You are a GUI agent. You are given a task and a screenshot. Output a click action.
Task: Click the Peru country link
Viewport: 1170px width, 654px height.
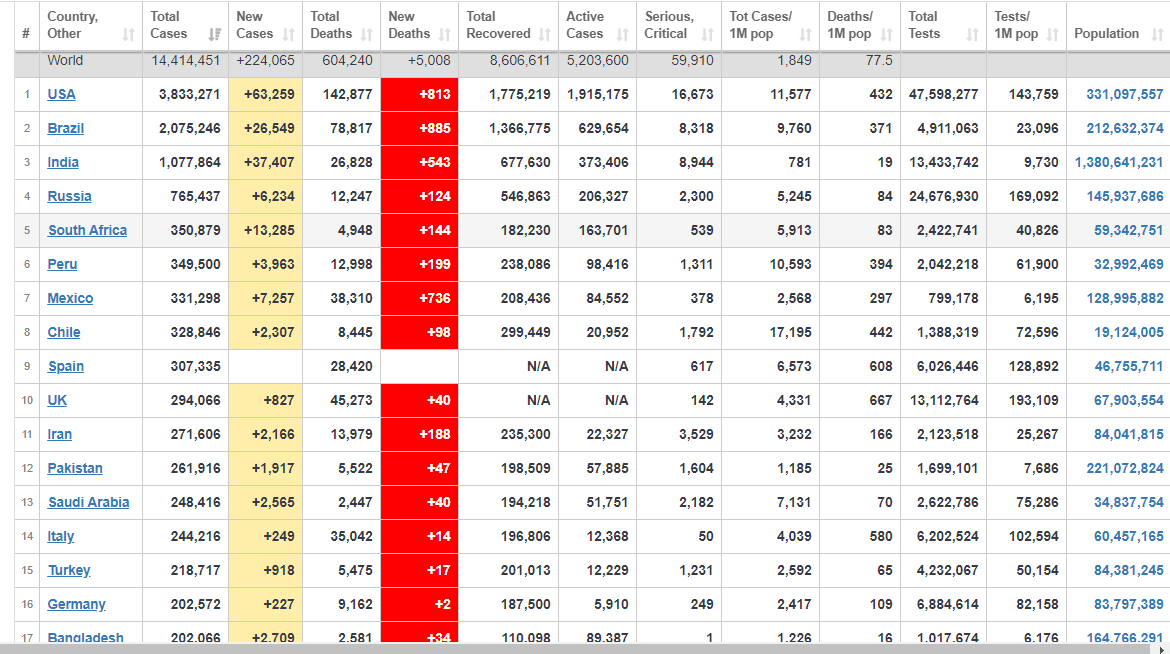click(62, 264)
